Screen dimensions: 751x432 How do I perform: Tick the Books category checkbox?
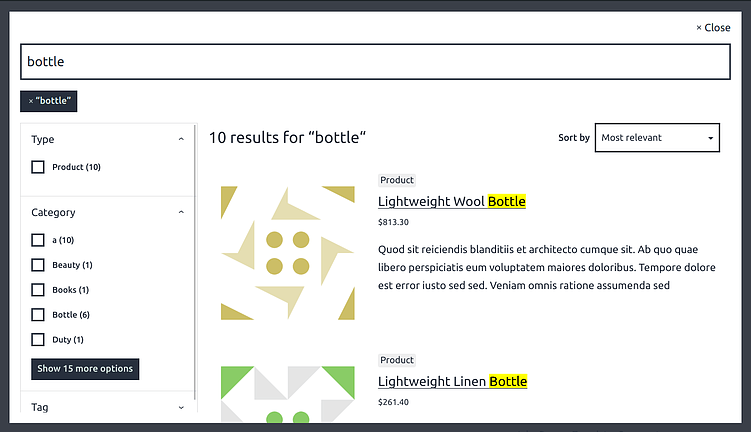(x=38, y=290)
